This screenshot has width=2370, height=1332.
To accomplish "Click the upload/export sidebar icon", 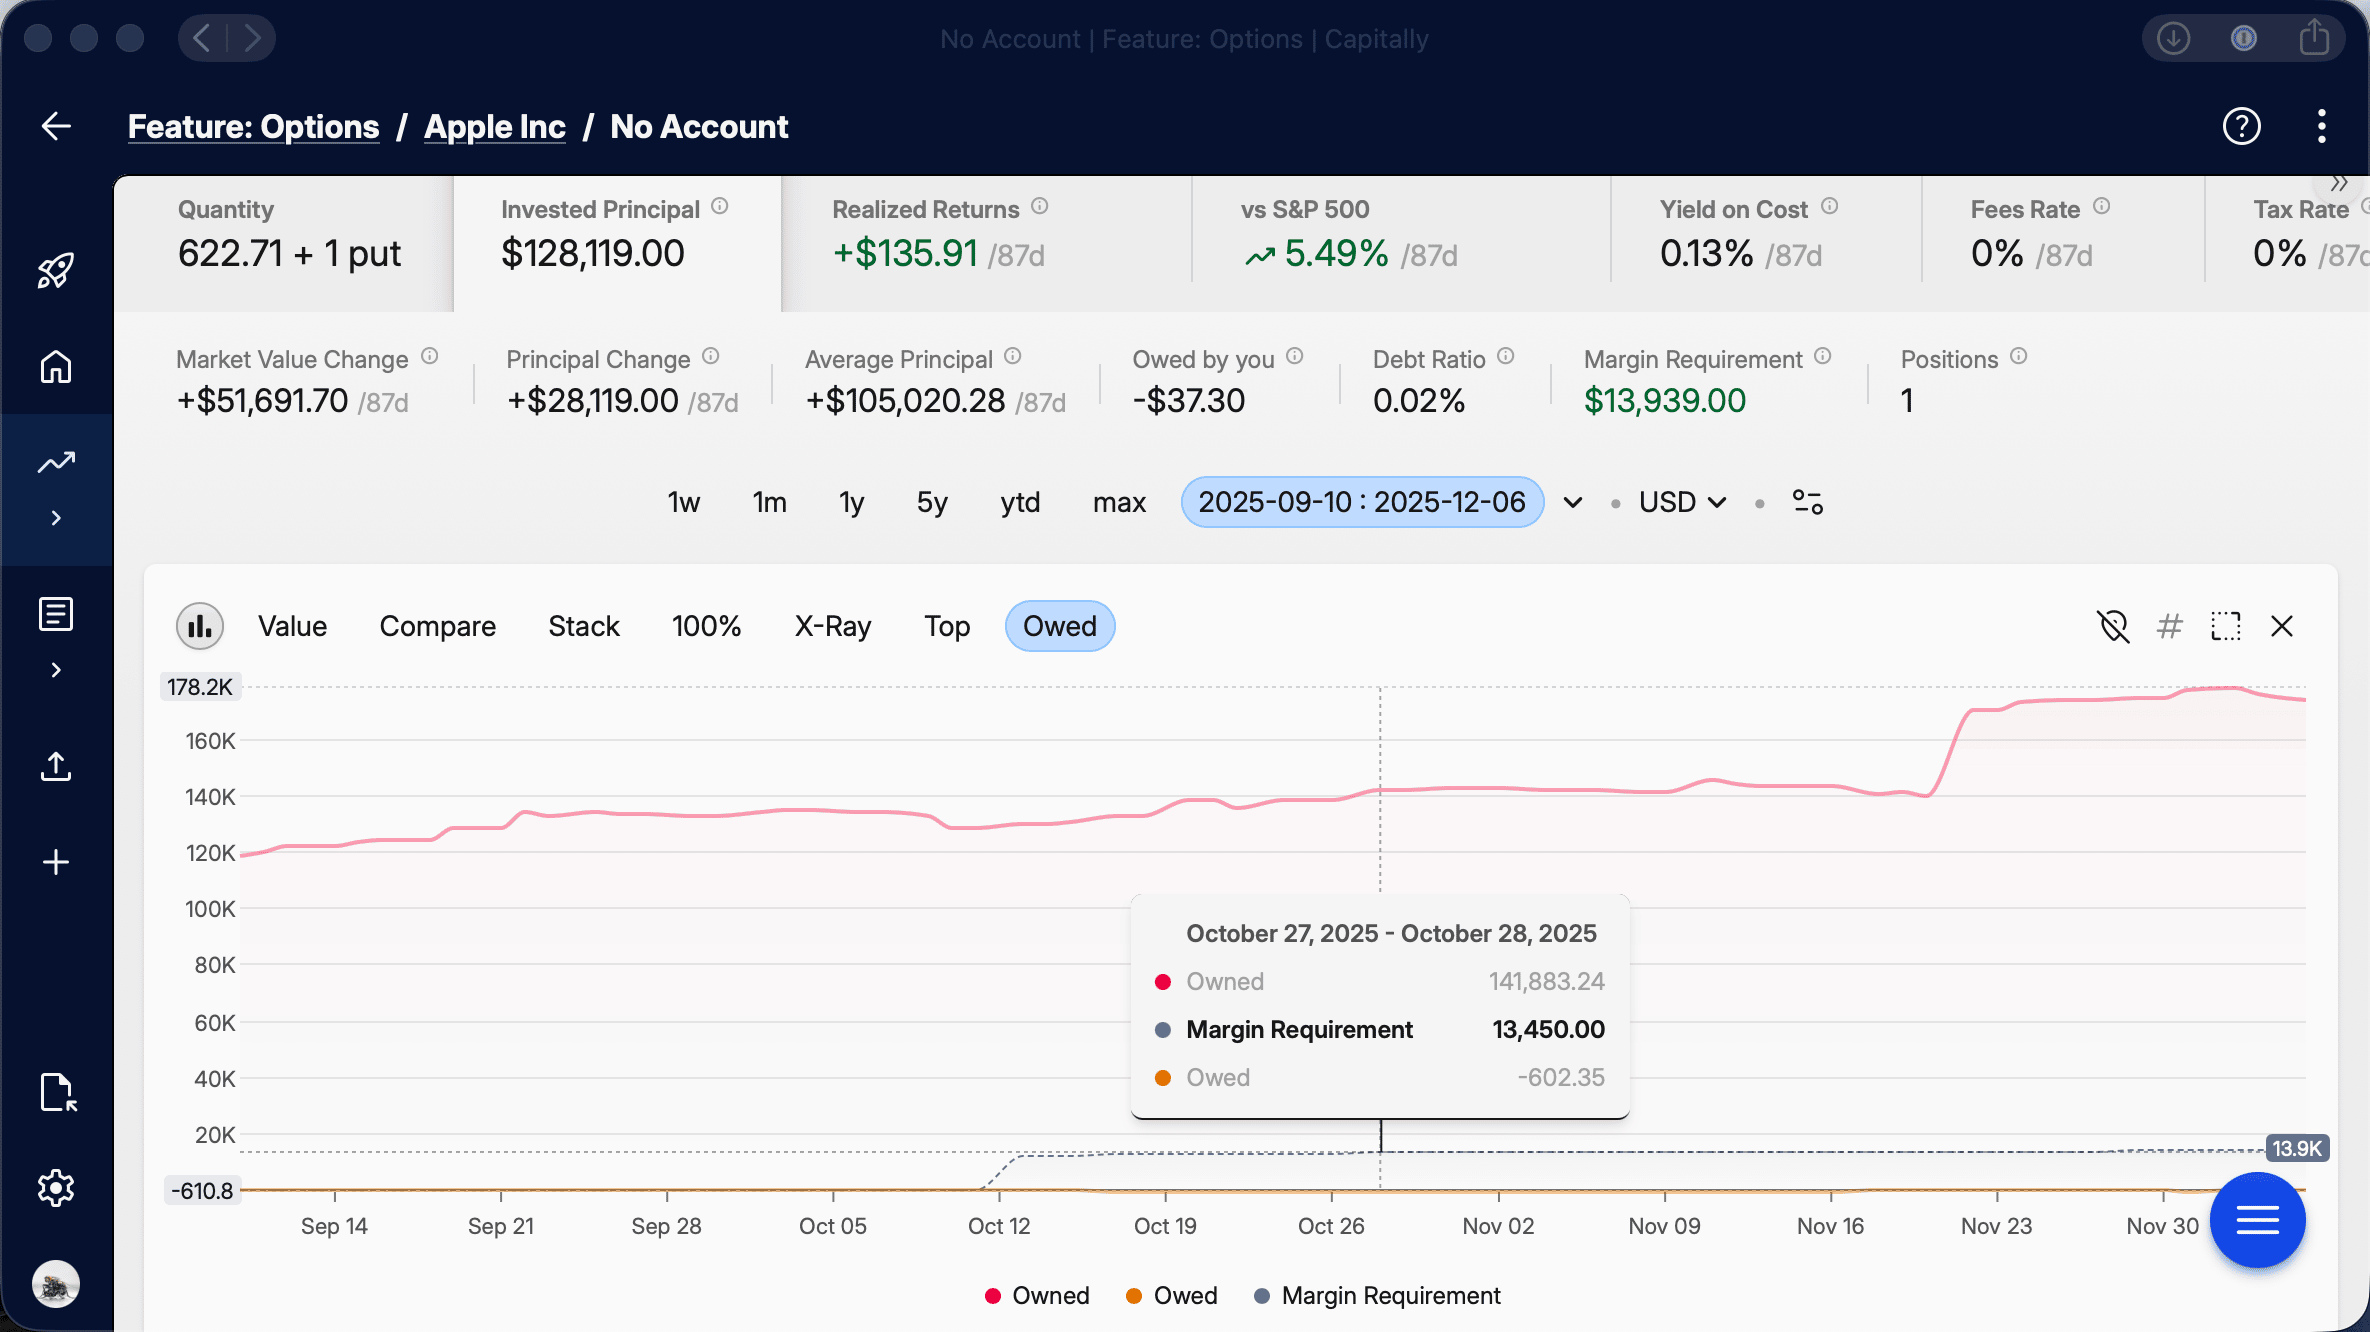I will tap(56, 766).
